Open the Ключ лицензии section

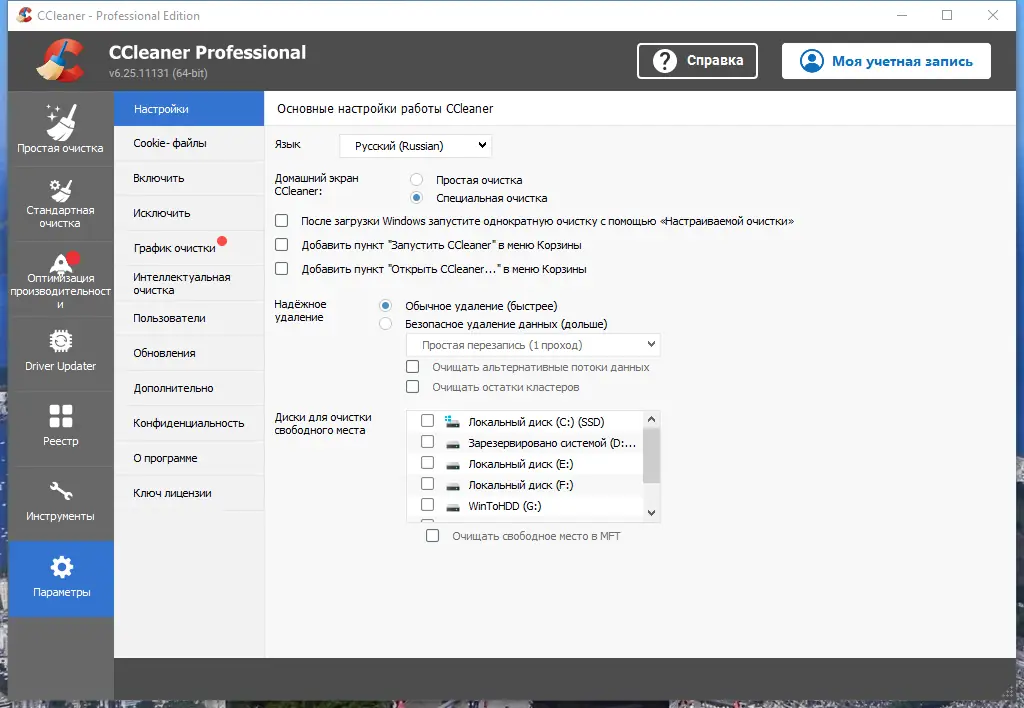[189, 493]
